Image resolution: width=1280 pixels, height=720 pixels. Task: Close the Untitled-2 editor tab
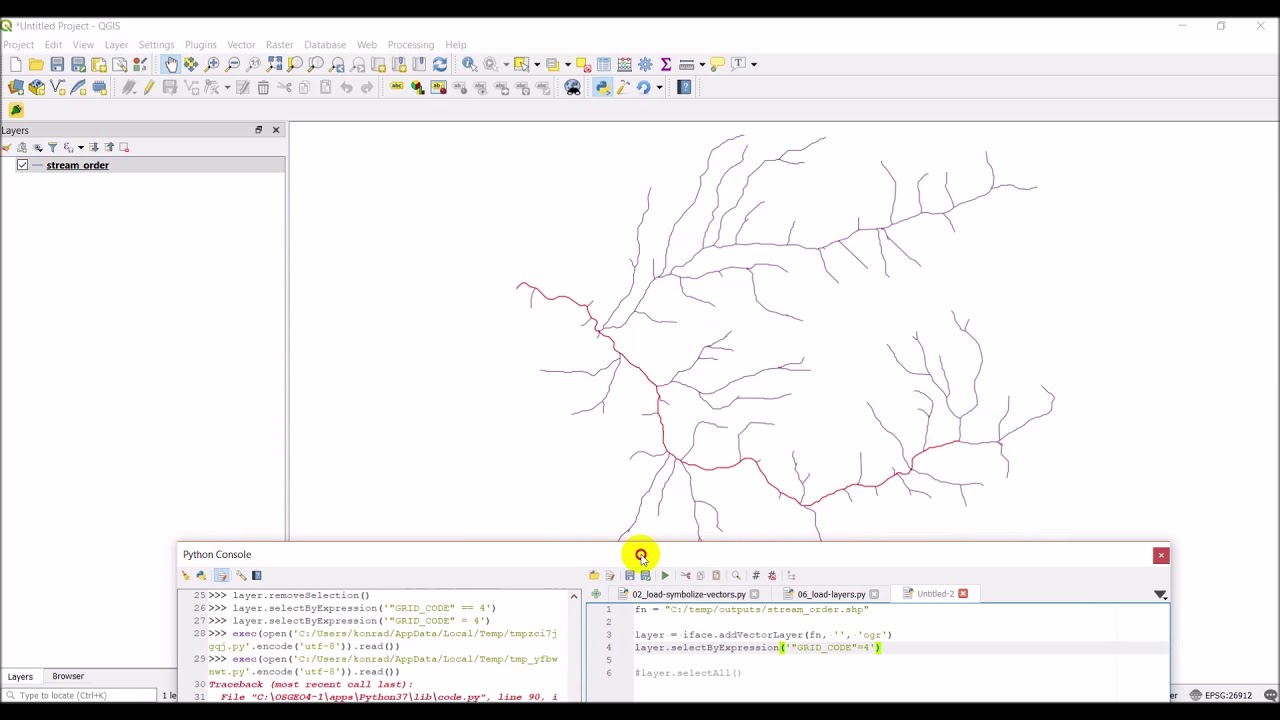(x=963, y=594)
